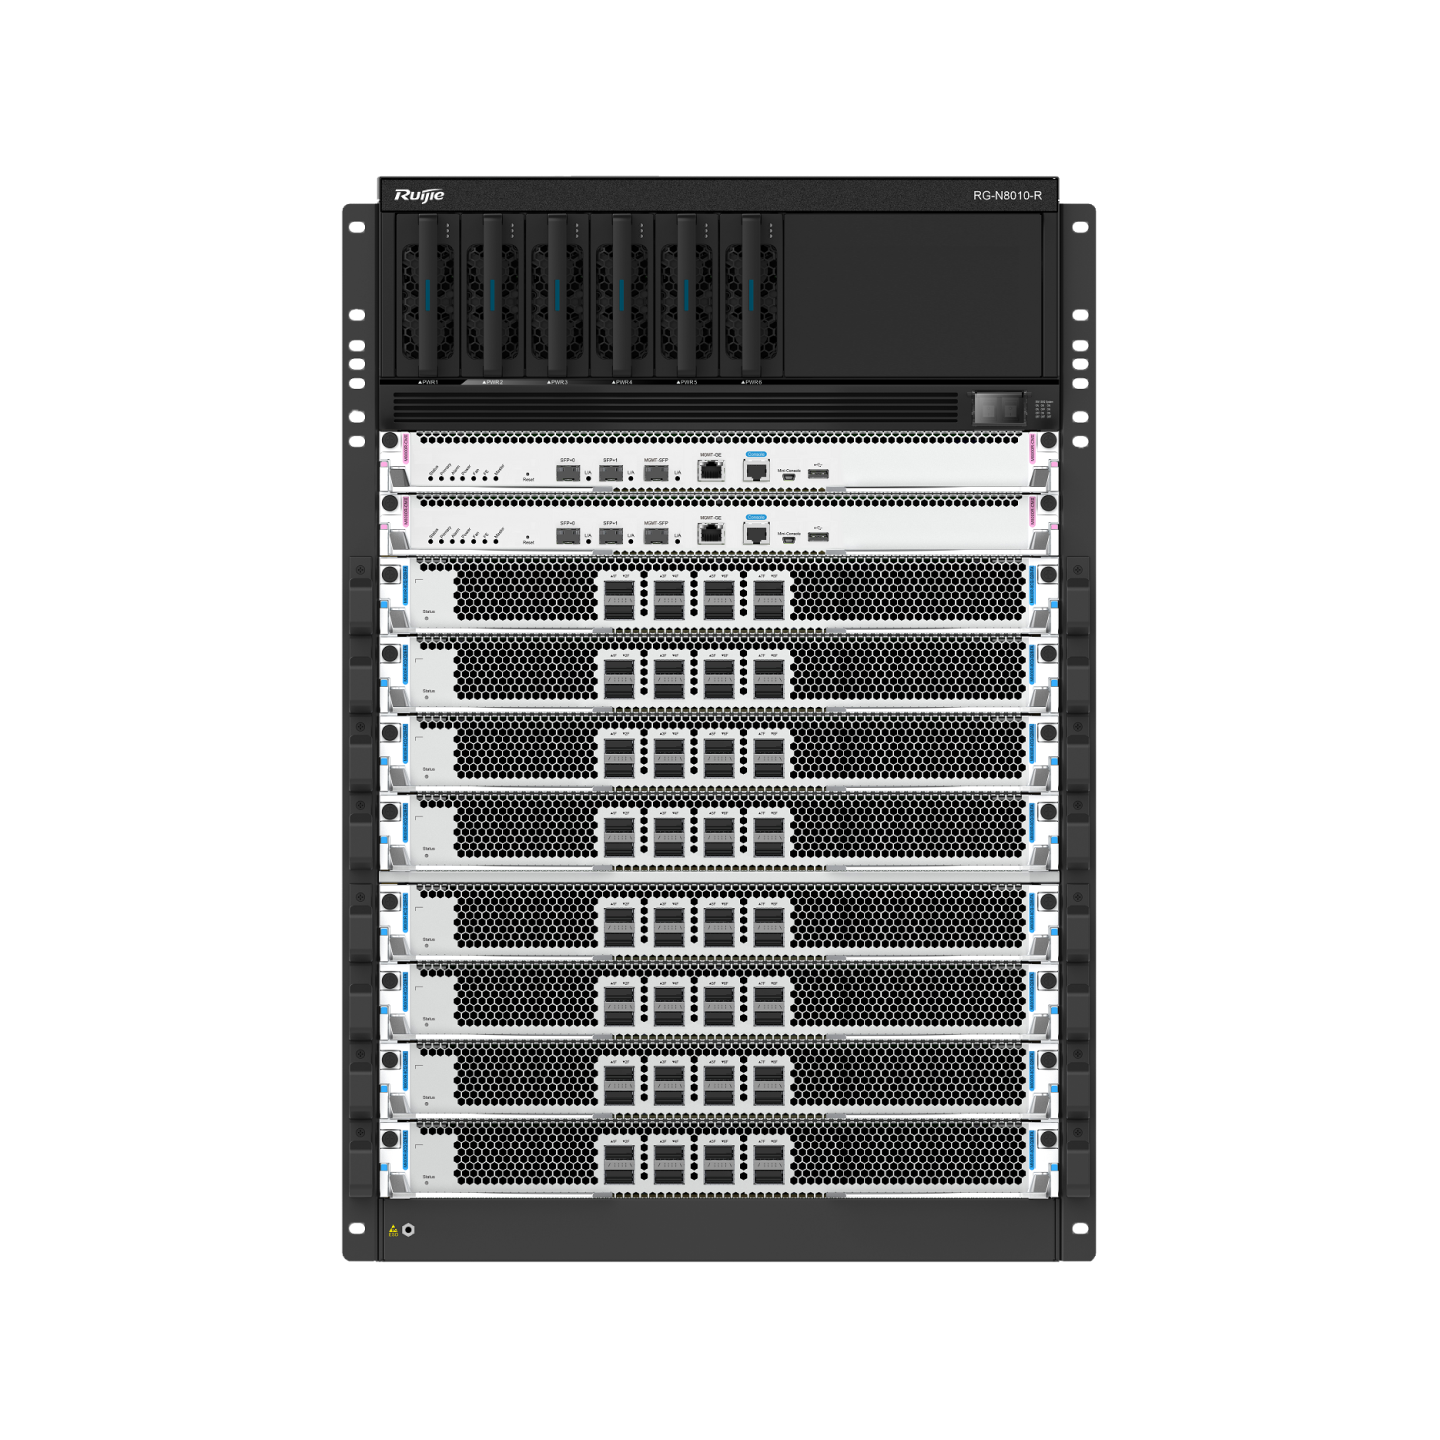Select the PWR6 power supply module
Viewport: 1440px width, 1440px height.
(751, 295)
